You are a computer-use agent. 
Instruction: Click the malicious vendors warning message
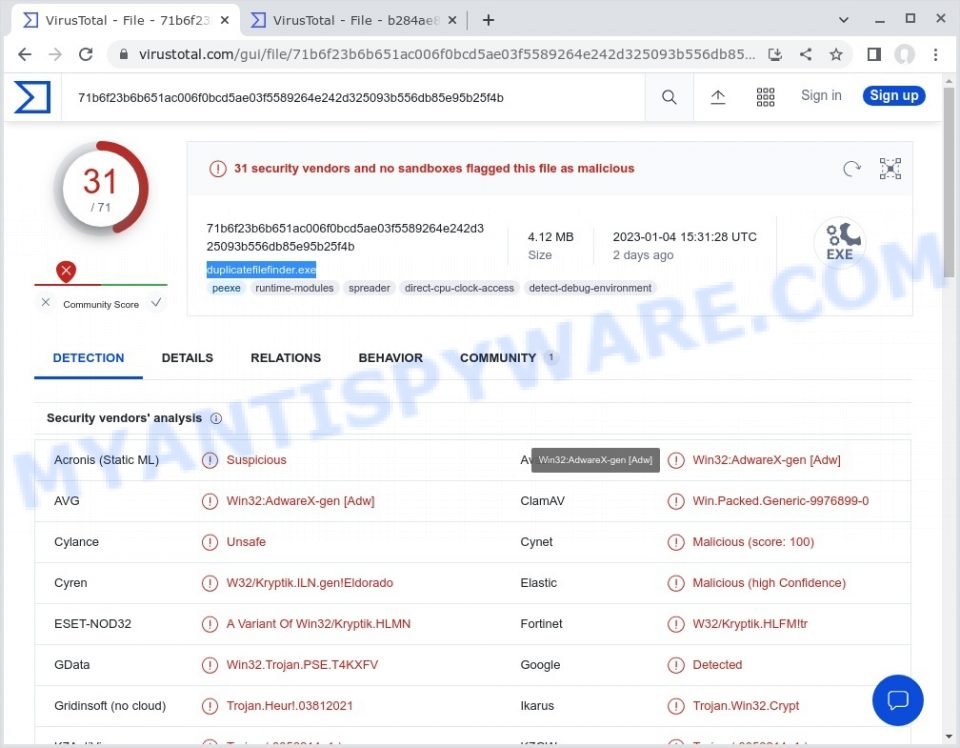click(434, 168)
